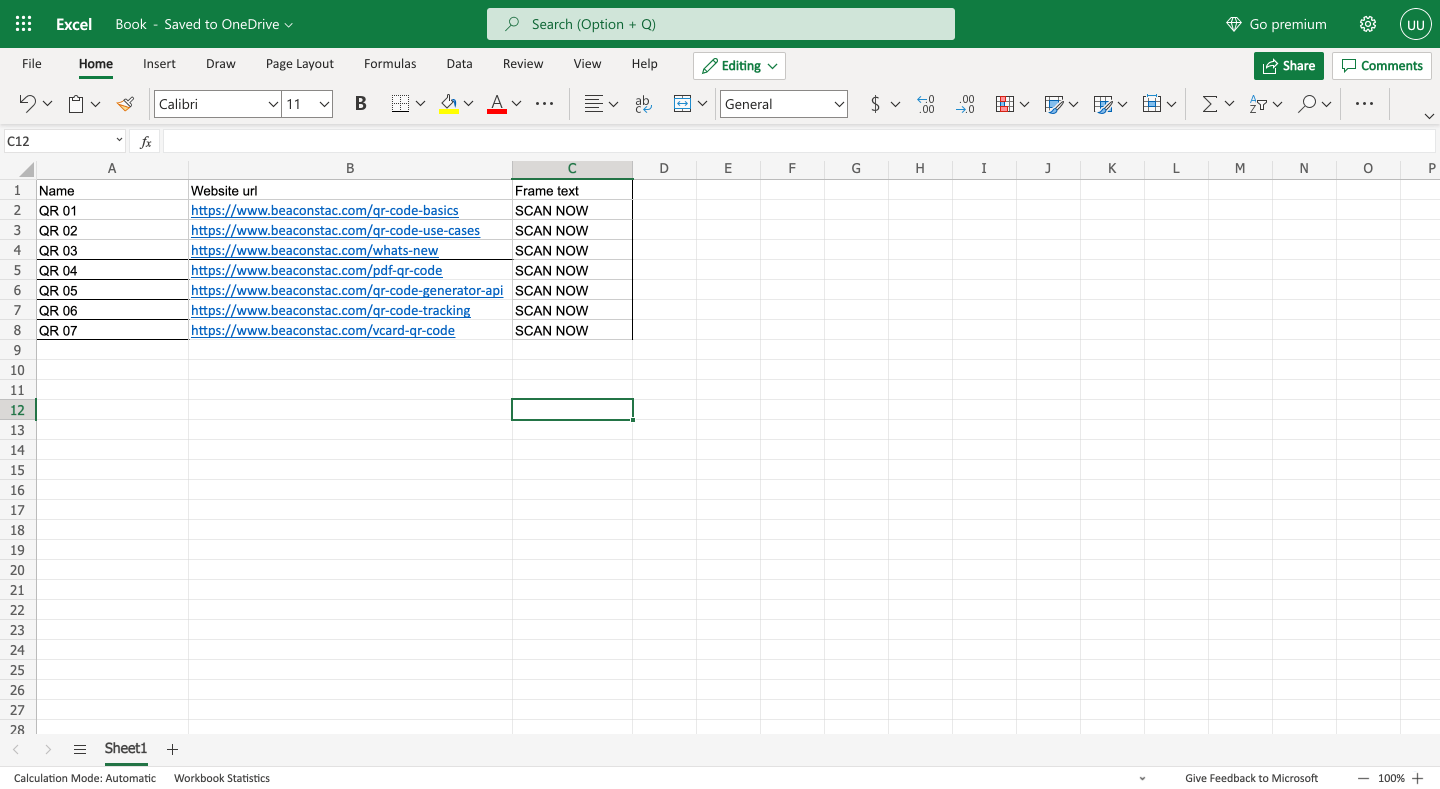This screenshot has width=1440, height=789.
Task: Select the Format Painter tool
Action: coord(124,103)
